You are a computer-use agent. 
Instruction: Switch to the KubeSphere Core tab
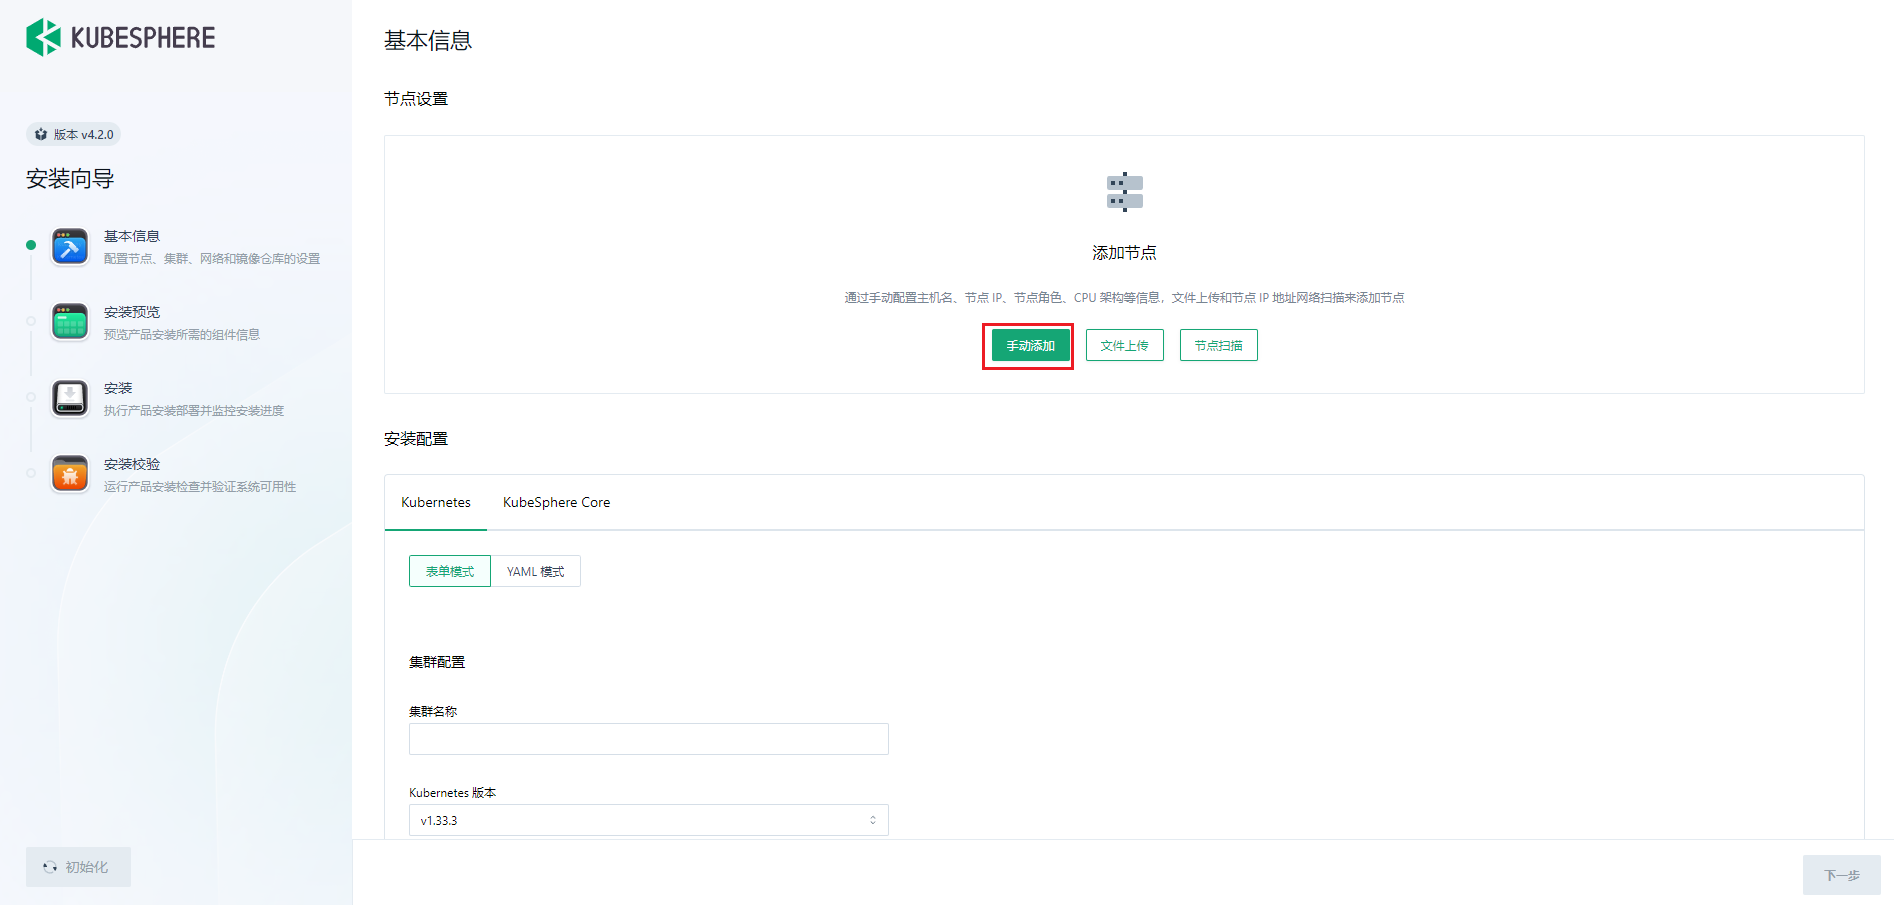(556, 502)
